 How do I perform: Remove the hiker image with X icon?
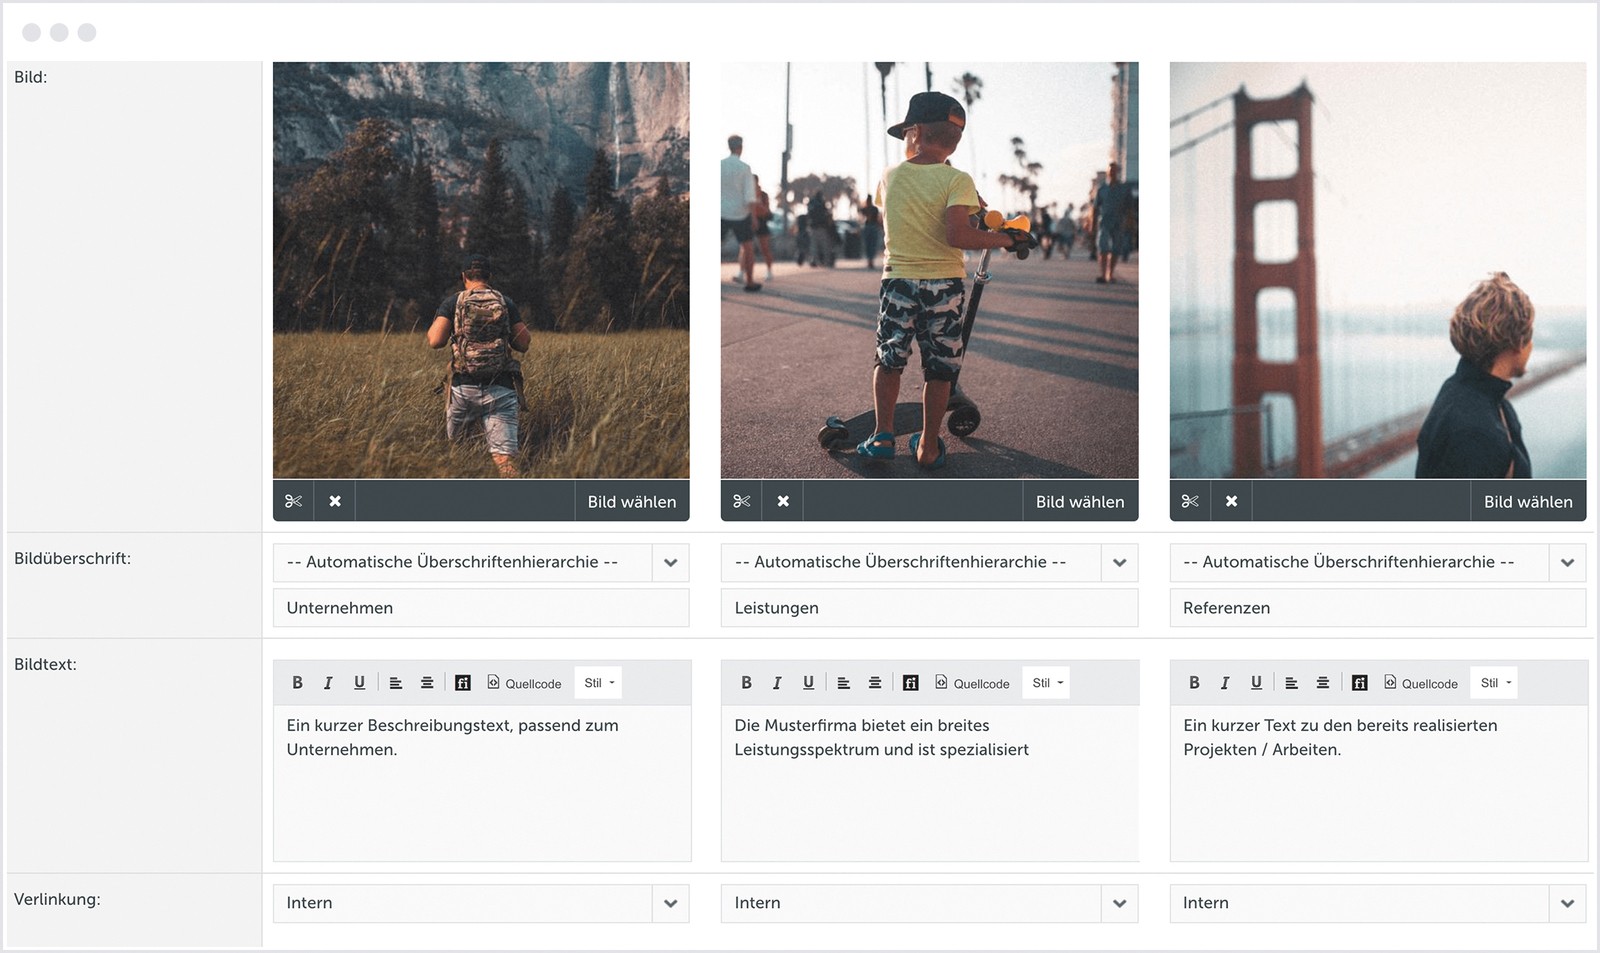(335, 501)
